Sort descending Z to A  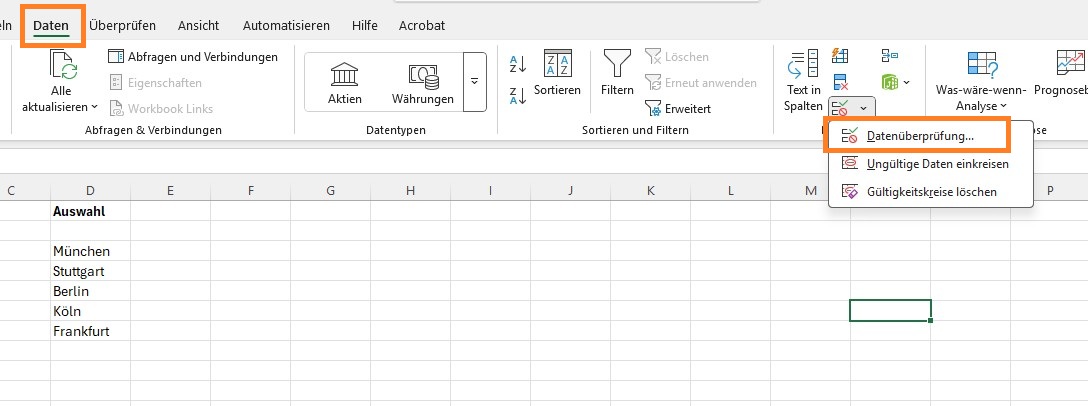click(518, 96)
